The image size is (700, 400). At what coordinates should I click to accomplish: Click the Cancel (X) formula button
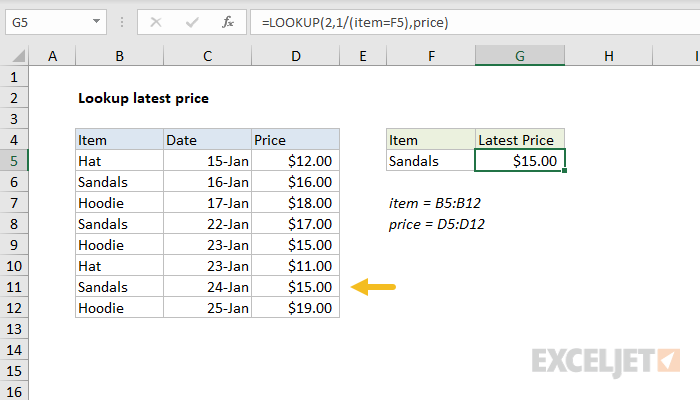tap(156, 22)
